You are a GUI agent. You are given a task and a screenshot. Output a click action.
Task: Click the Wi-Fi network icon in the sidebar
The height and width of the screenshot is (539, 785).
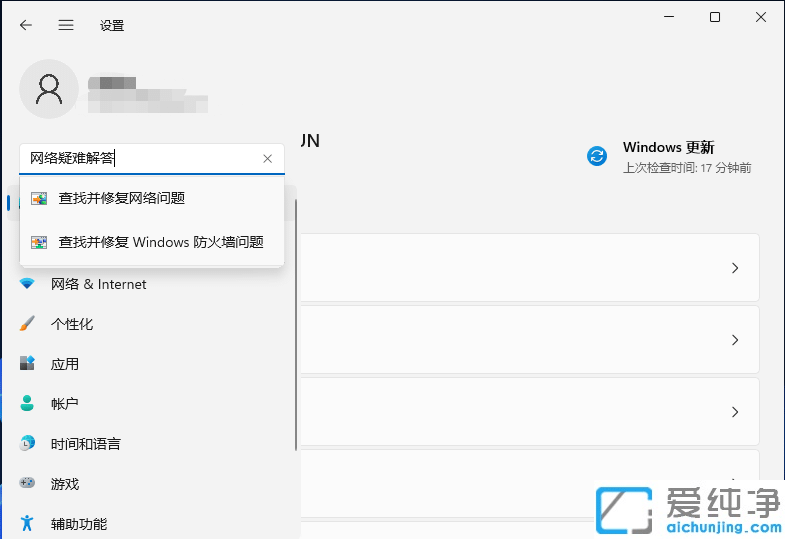27,284
